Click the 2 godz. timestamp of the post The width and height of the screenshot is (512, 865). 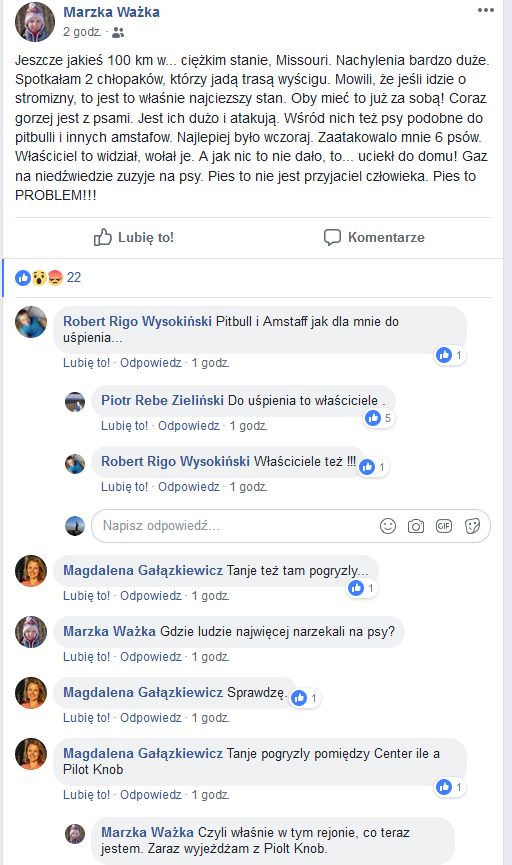pyautogui.click(x=82, y=32)
